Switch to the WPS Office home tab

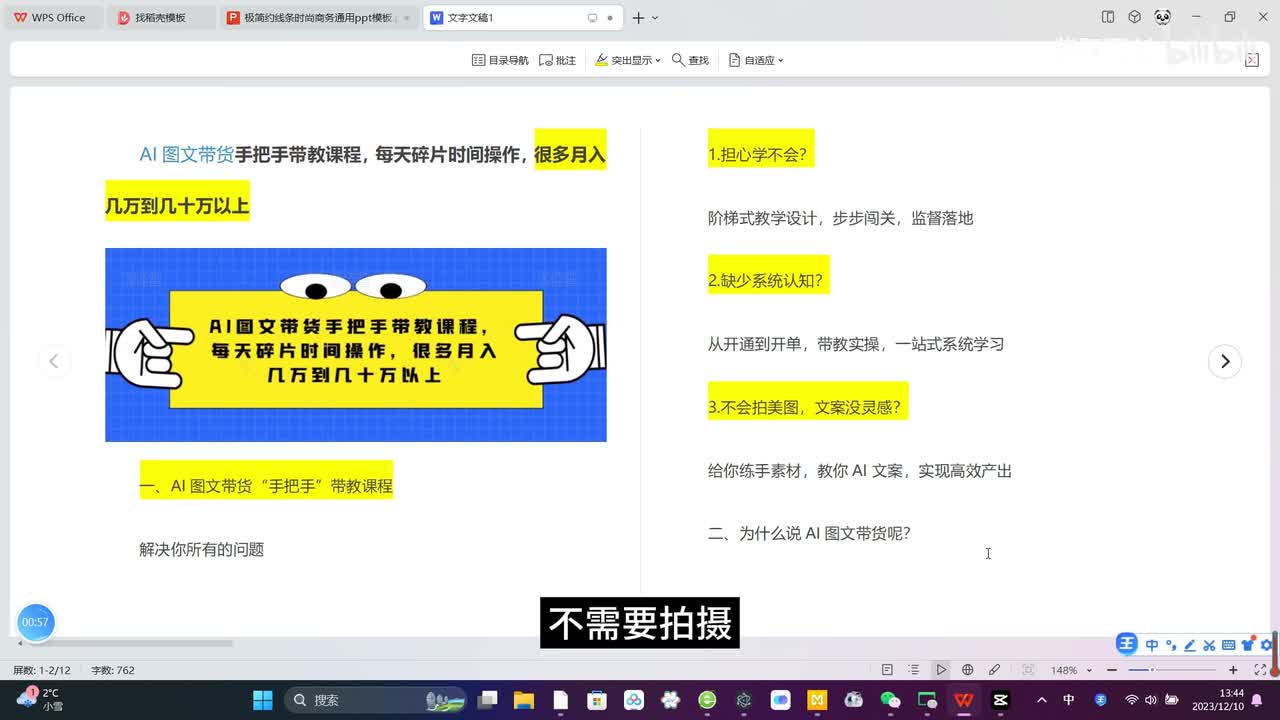tap(50, 18)
